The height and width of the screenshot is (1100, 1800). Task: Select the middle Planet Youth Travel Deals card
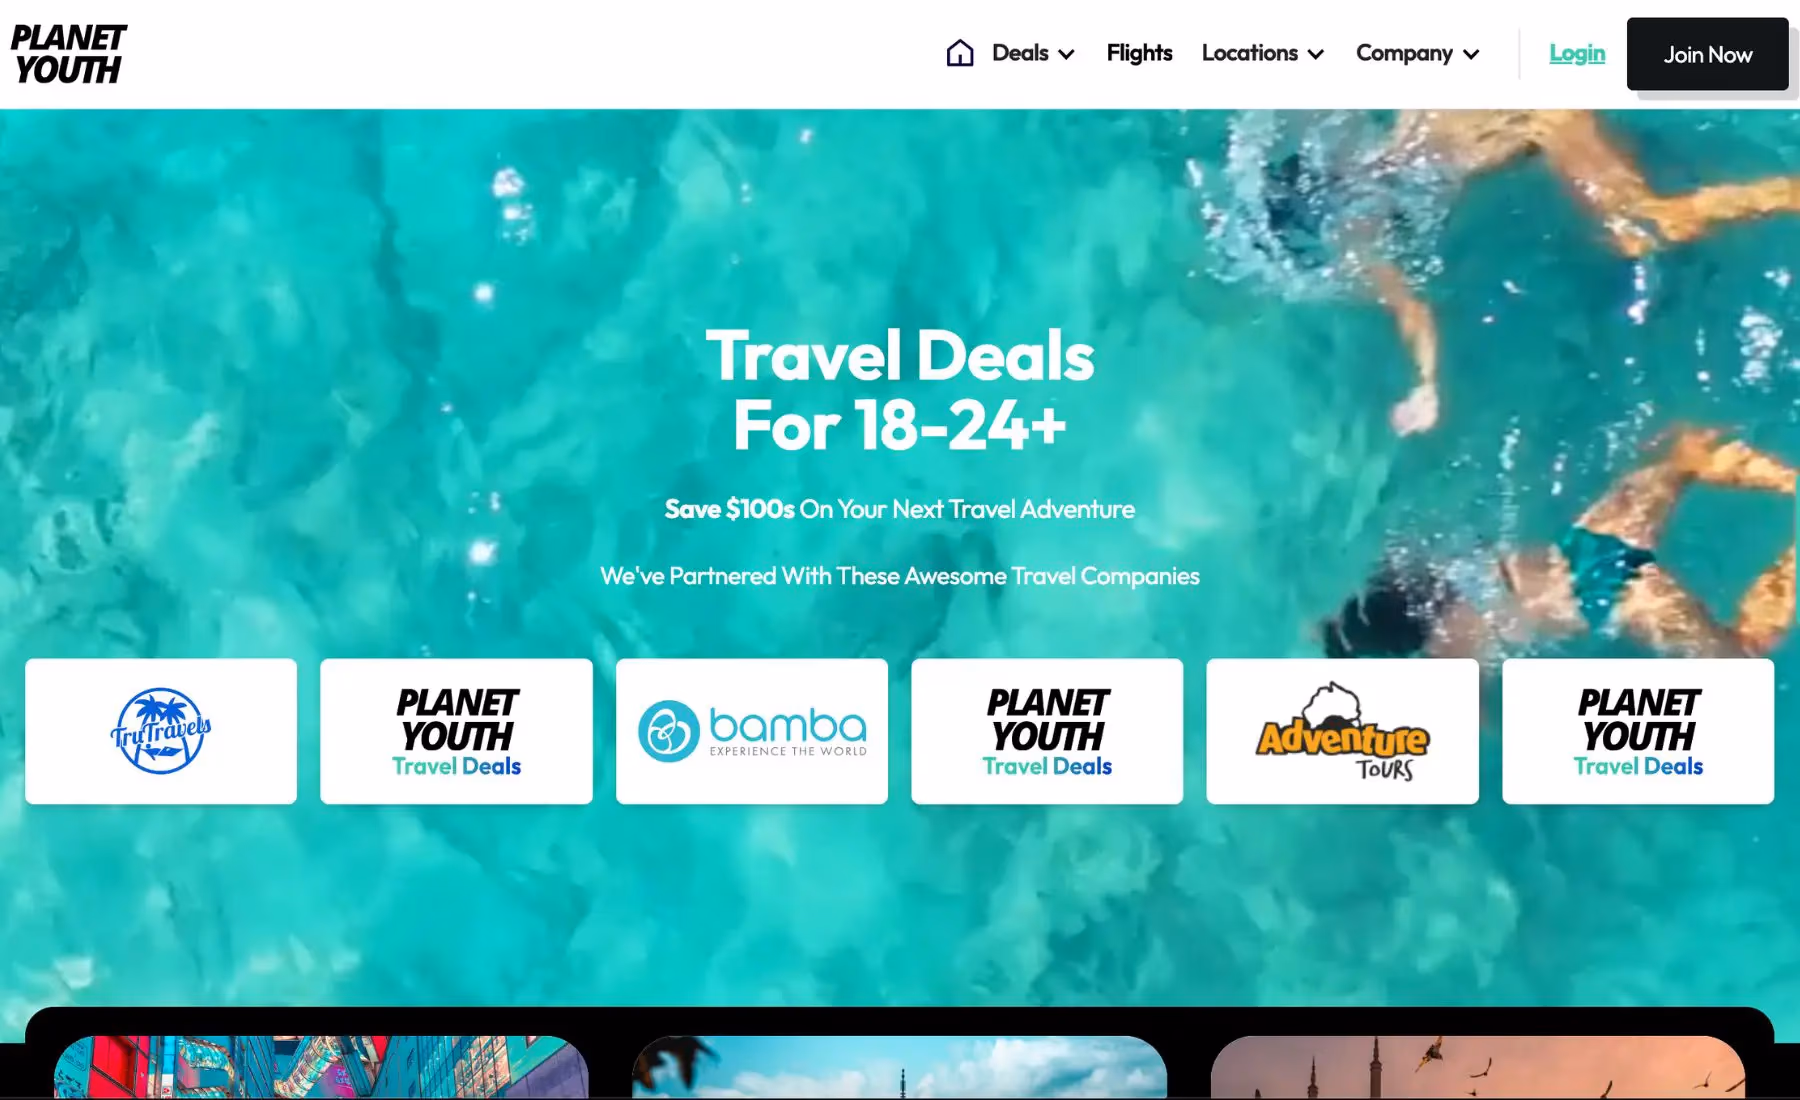(x=1047, y=731)
